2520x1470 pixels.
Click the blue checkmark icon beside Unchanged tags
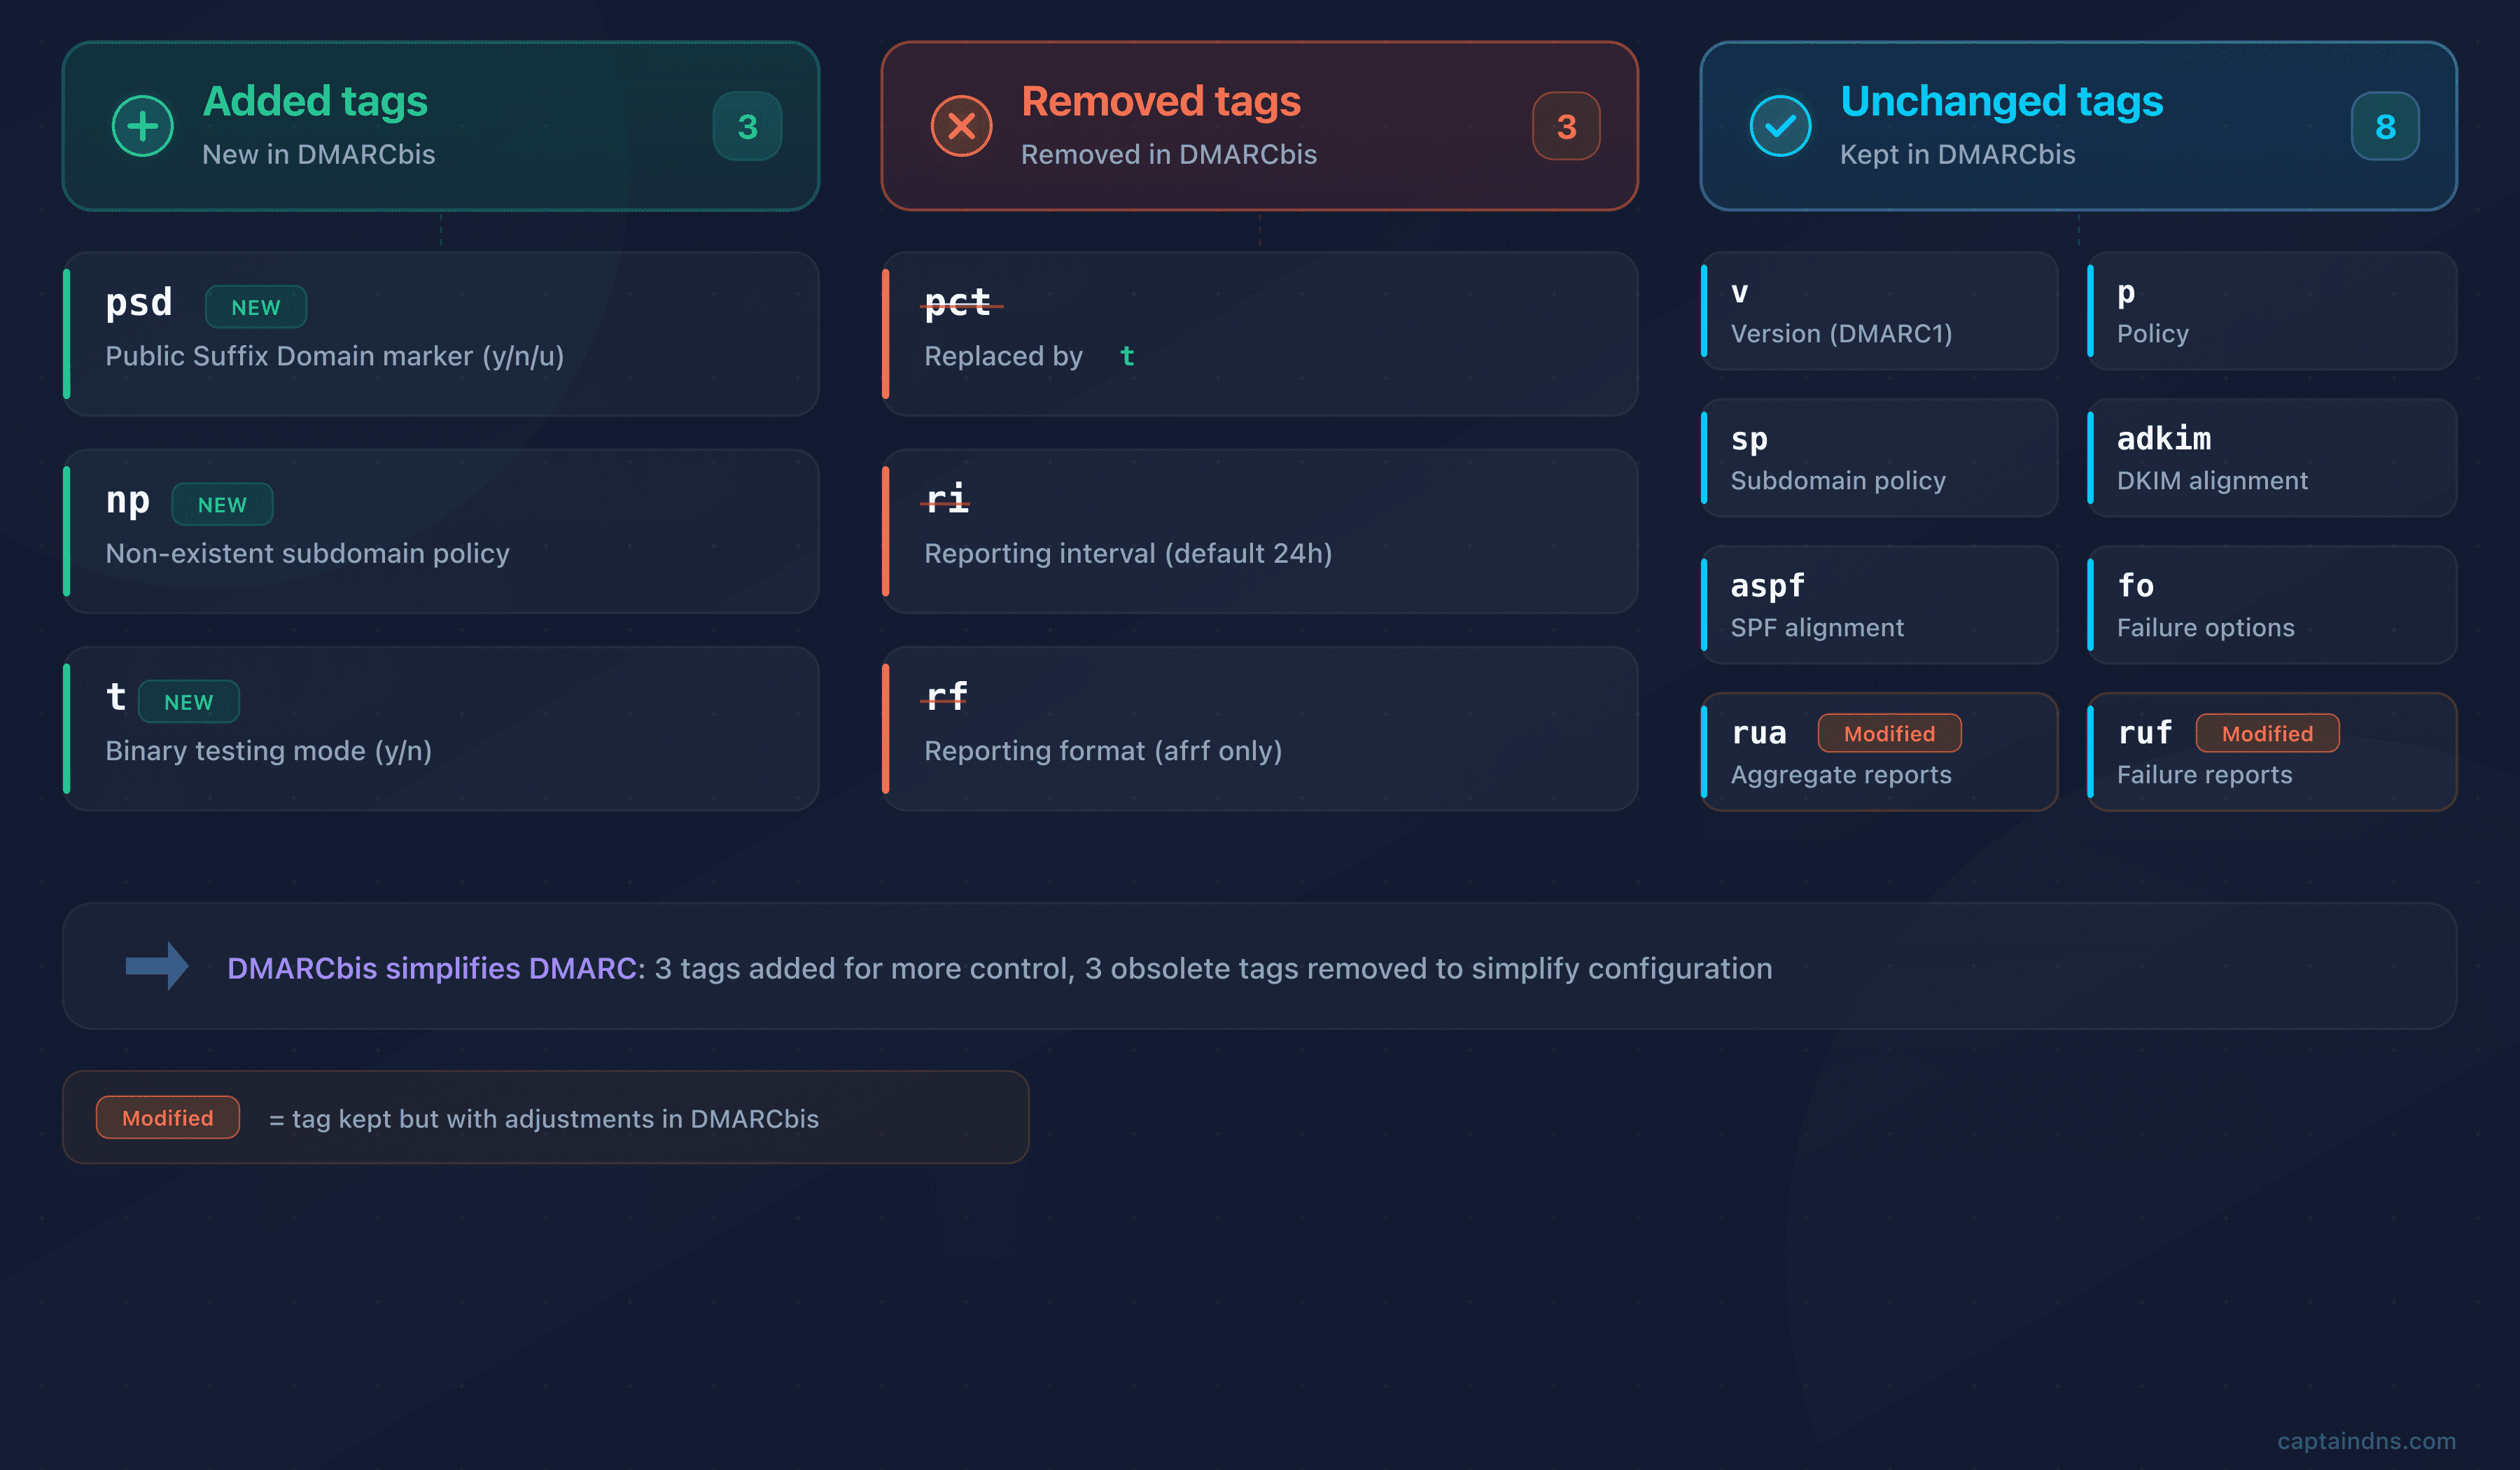click(x=1780, y=126)
